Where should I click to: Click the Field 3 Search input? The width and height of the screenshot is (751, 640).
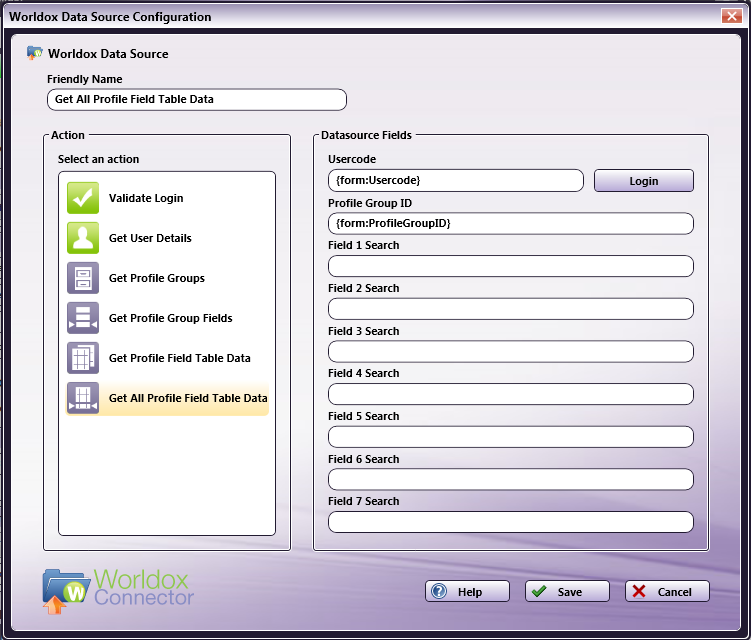[511, 352]
